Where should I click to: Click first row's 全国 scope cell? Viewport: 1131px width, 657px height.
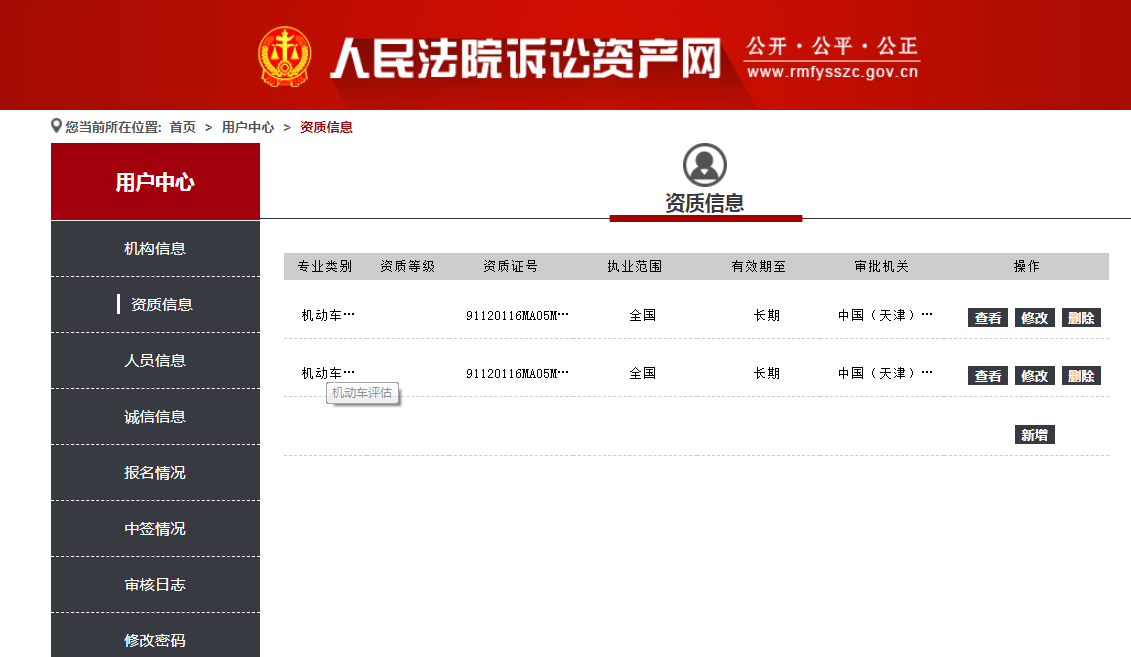coord(643,315)
